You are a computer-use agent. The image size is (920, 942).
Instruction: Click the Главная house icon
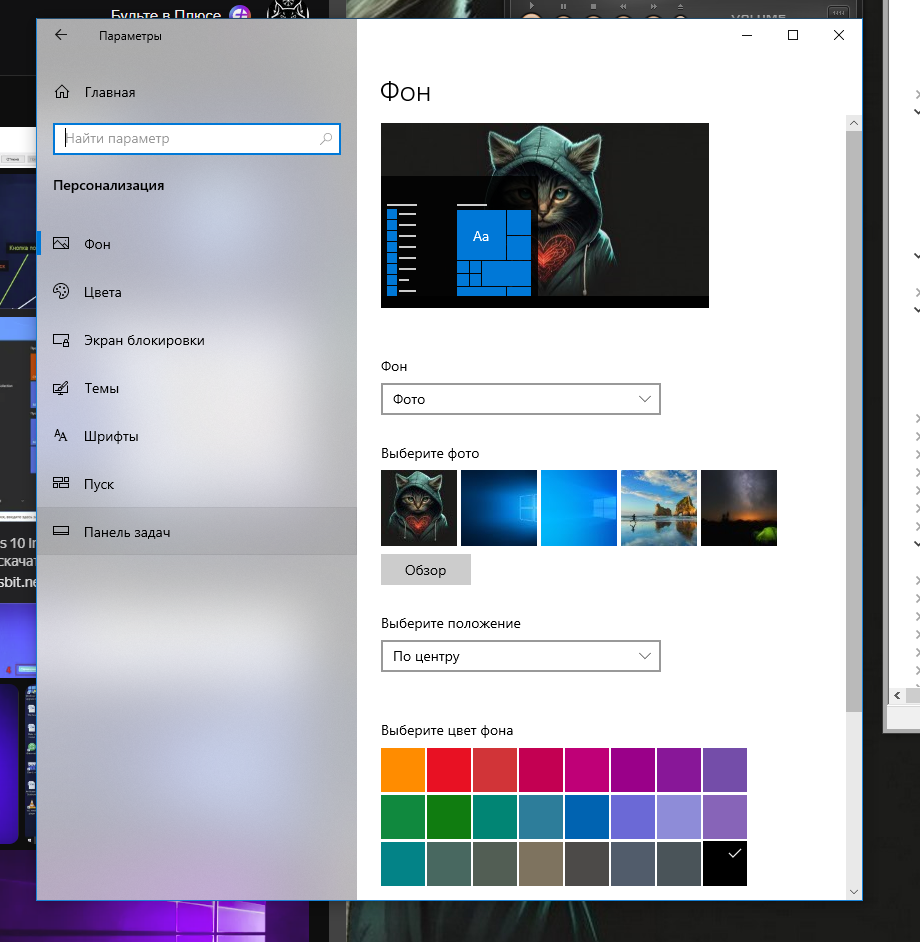click(x=61, y=92)
